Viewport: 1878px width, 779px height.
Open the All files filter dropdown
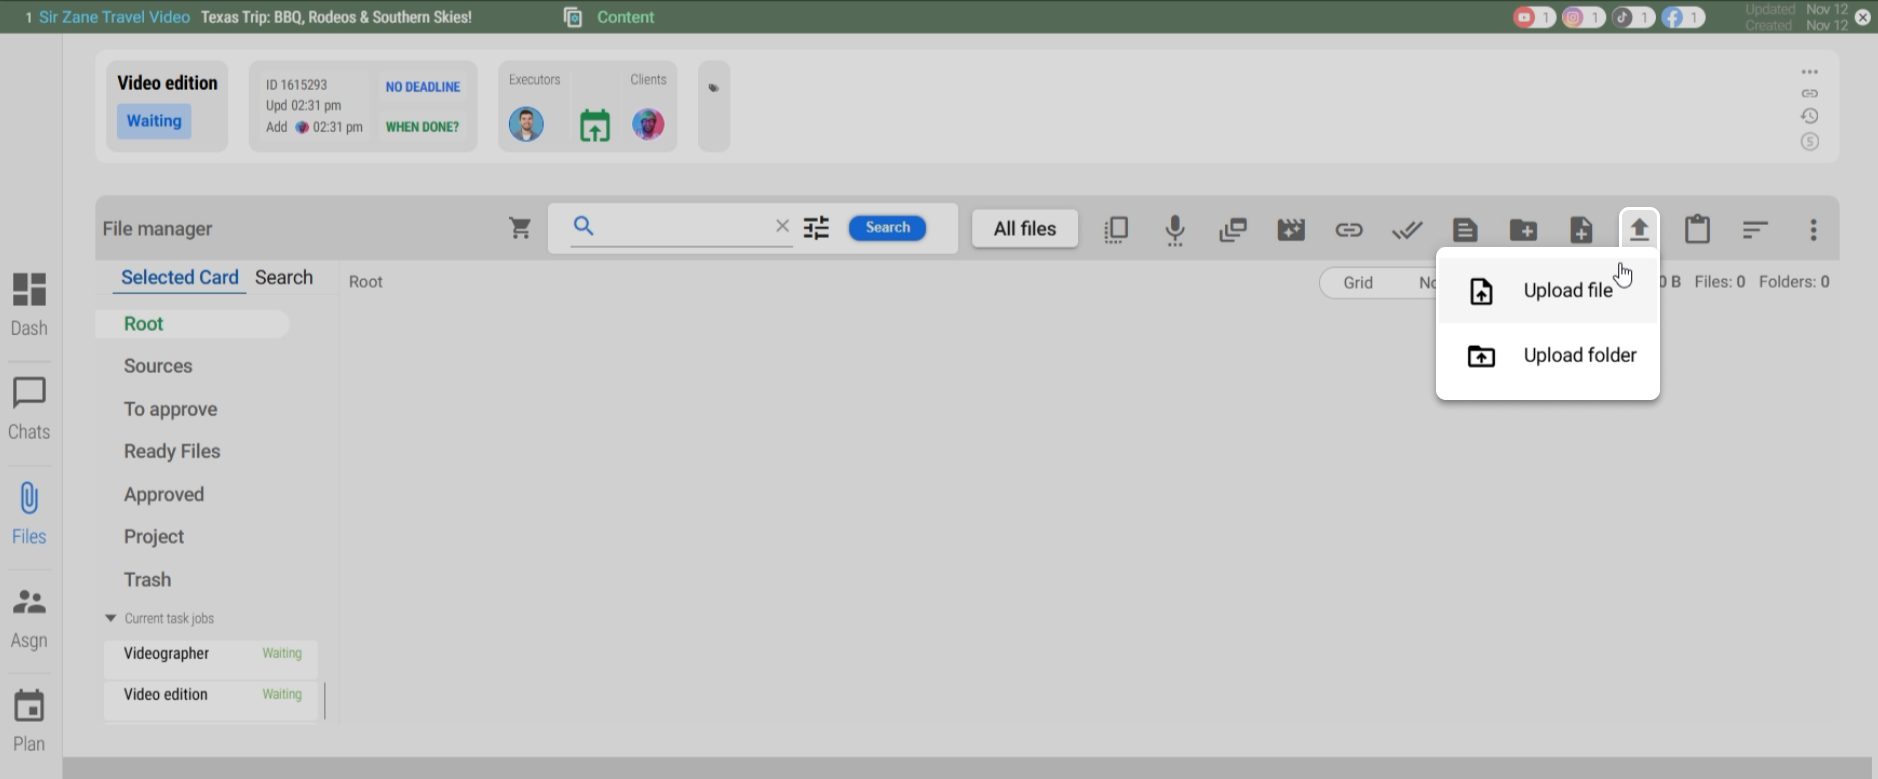click(1024, 229)
